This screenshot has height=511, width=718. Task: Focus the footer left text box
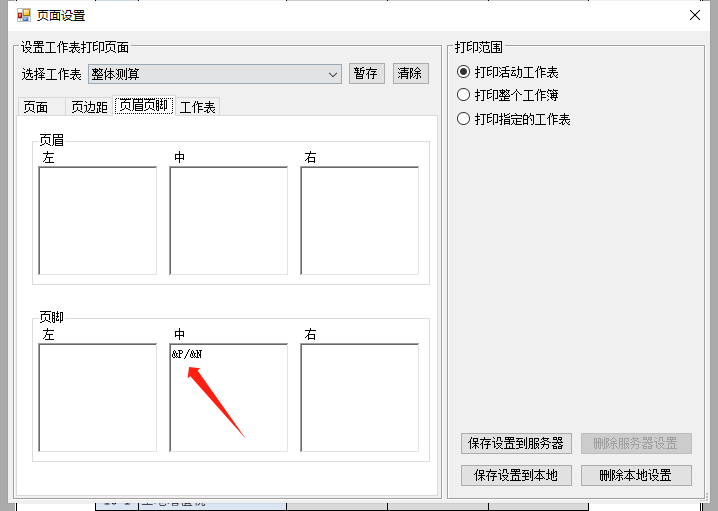98,398
